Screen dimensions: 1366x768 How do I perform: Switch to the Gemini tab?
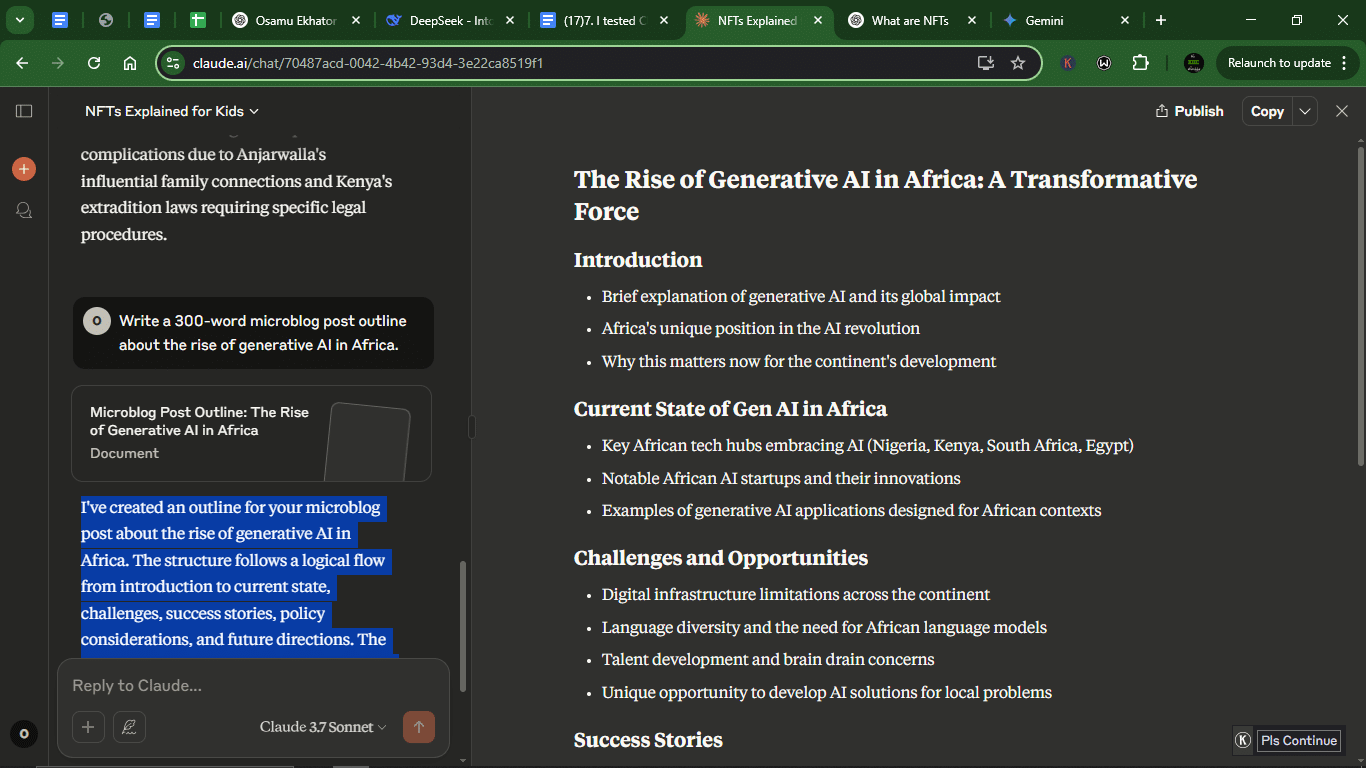click(x=1066, y=20)
